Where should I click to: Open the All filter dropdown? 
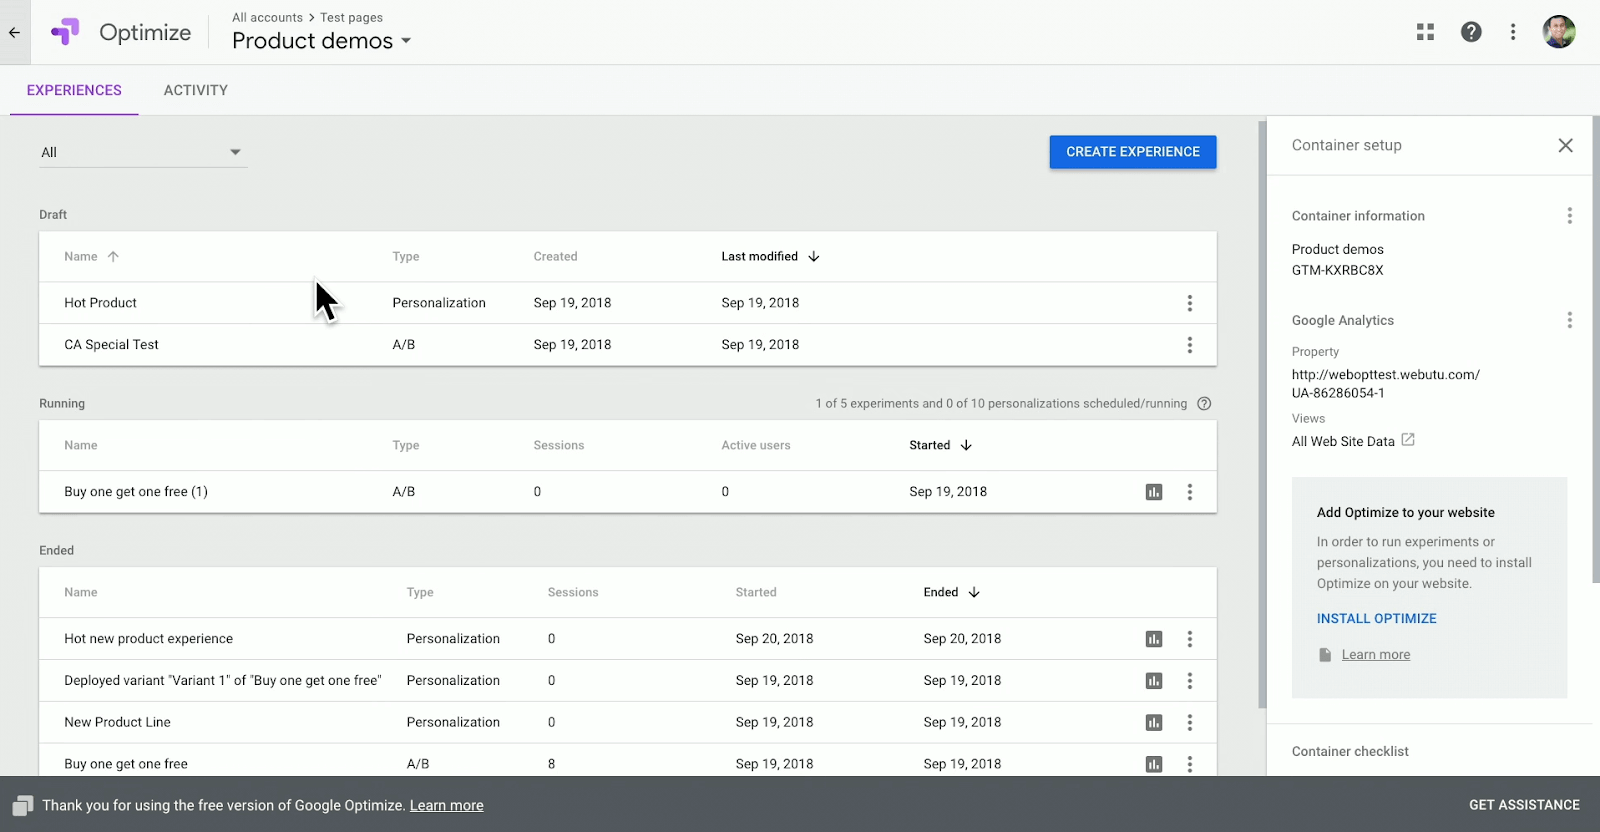[143, 152]
